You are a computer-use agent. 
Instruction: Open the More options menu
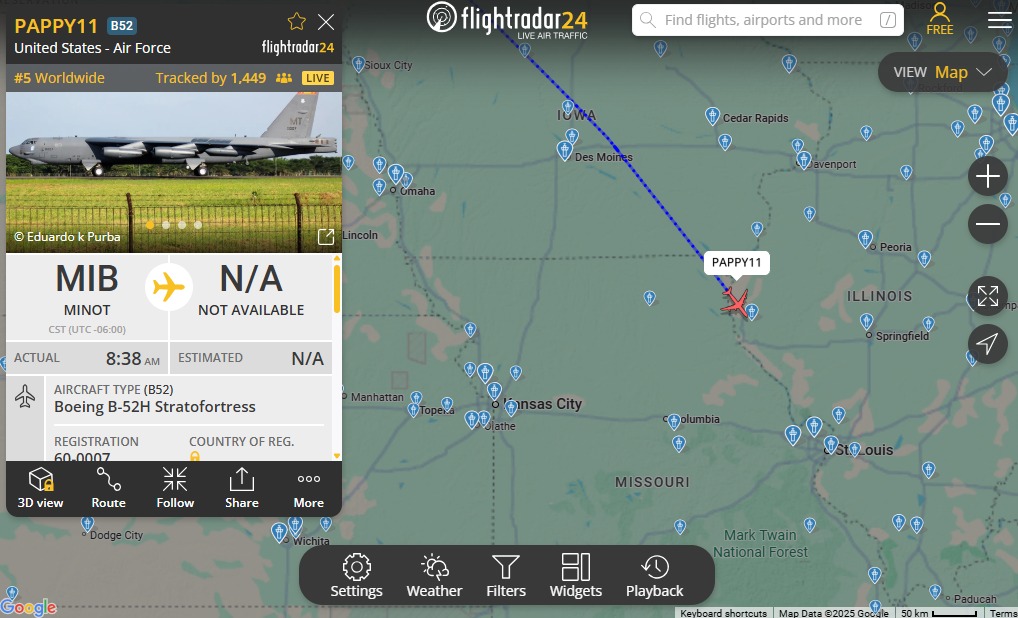tap(308, 488)
